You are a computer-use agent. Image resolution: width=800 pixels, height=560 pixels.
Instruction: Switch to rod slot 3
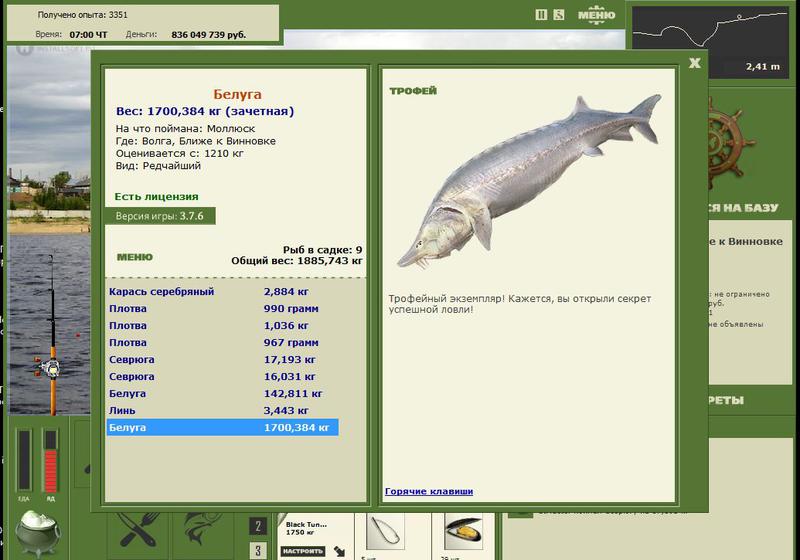258,551
